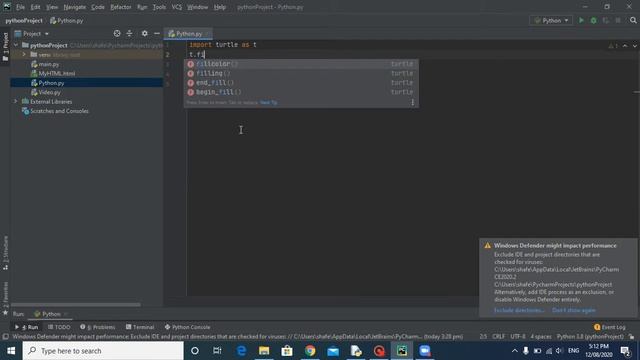Open the Code menu
The width and height of the screenshot is (640, 360).
[x=98, y=7]
